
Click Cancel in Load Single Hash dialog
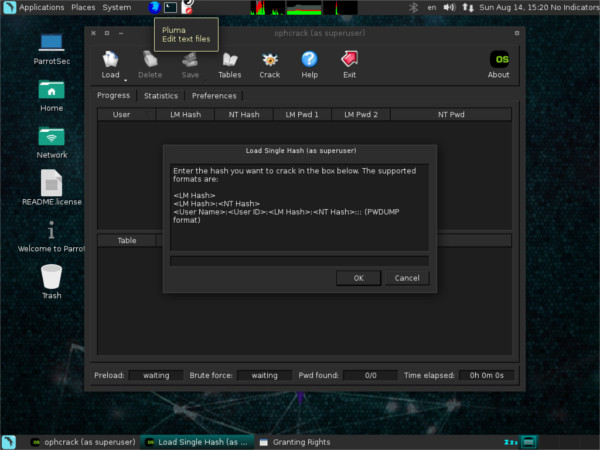[407, 278]
